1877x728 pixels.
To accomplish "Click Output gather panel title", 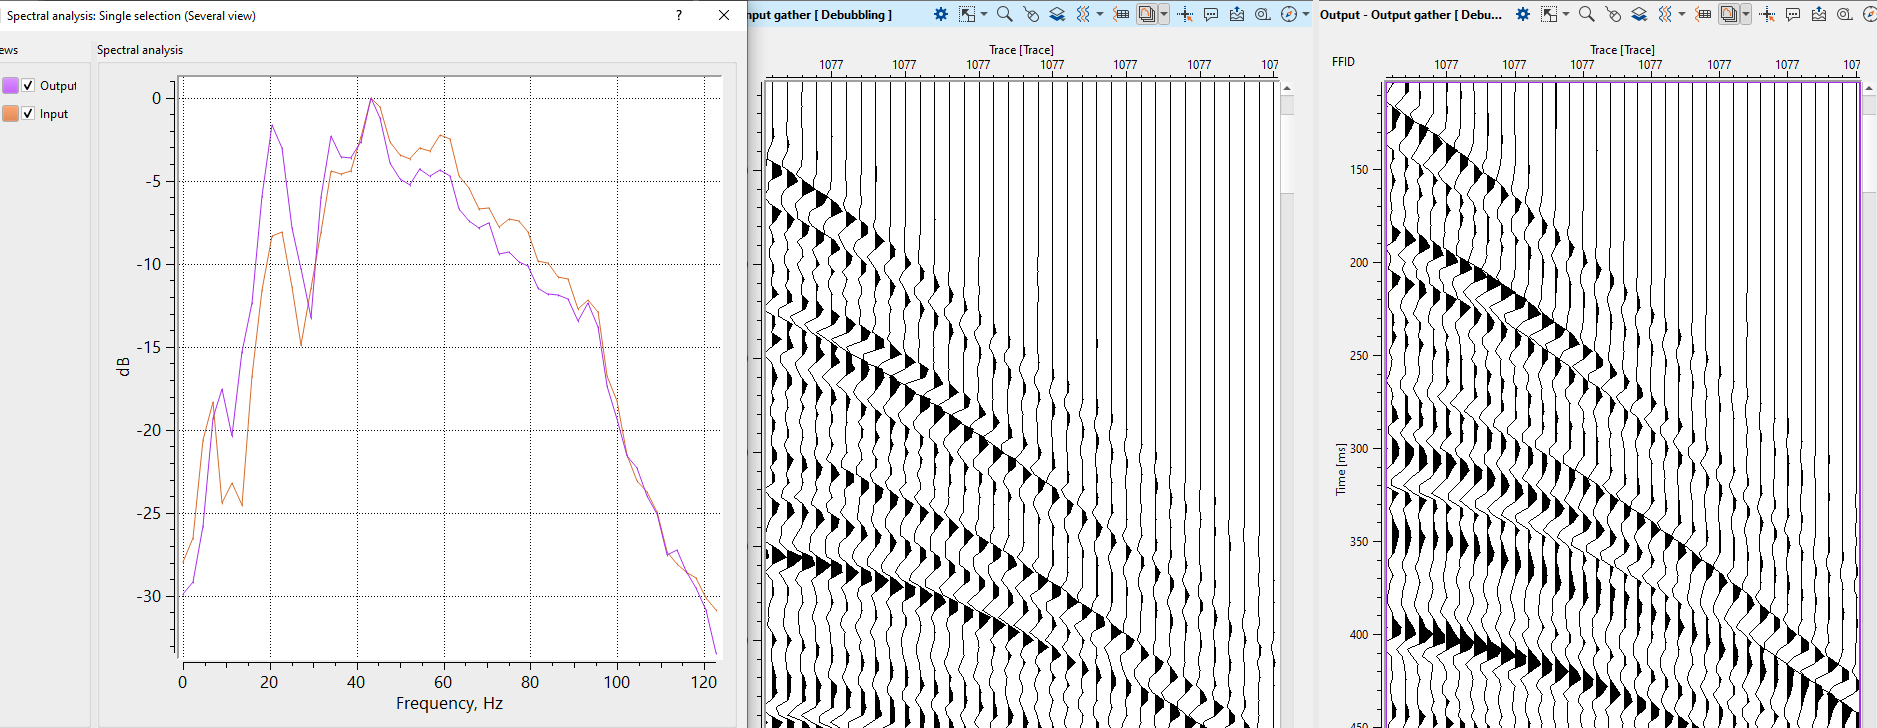I will 1410,15.
